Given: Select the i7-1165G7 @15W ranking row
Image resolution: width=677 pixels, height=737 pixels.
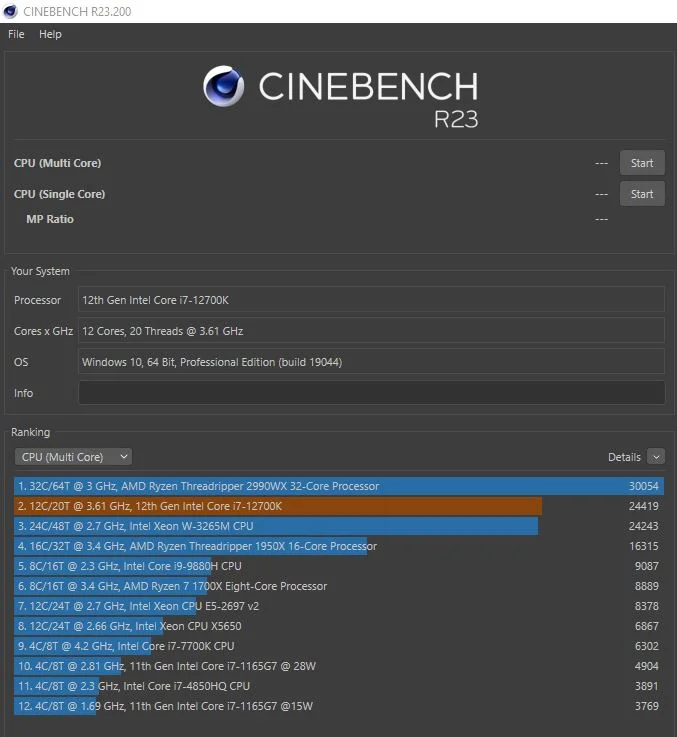Looking at the screenshot, I should pos(338,706).
